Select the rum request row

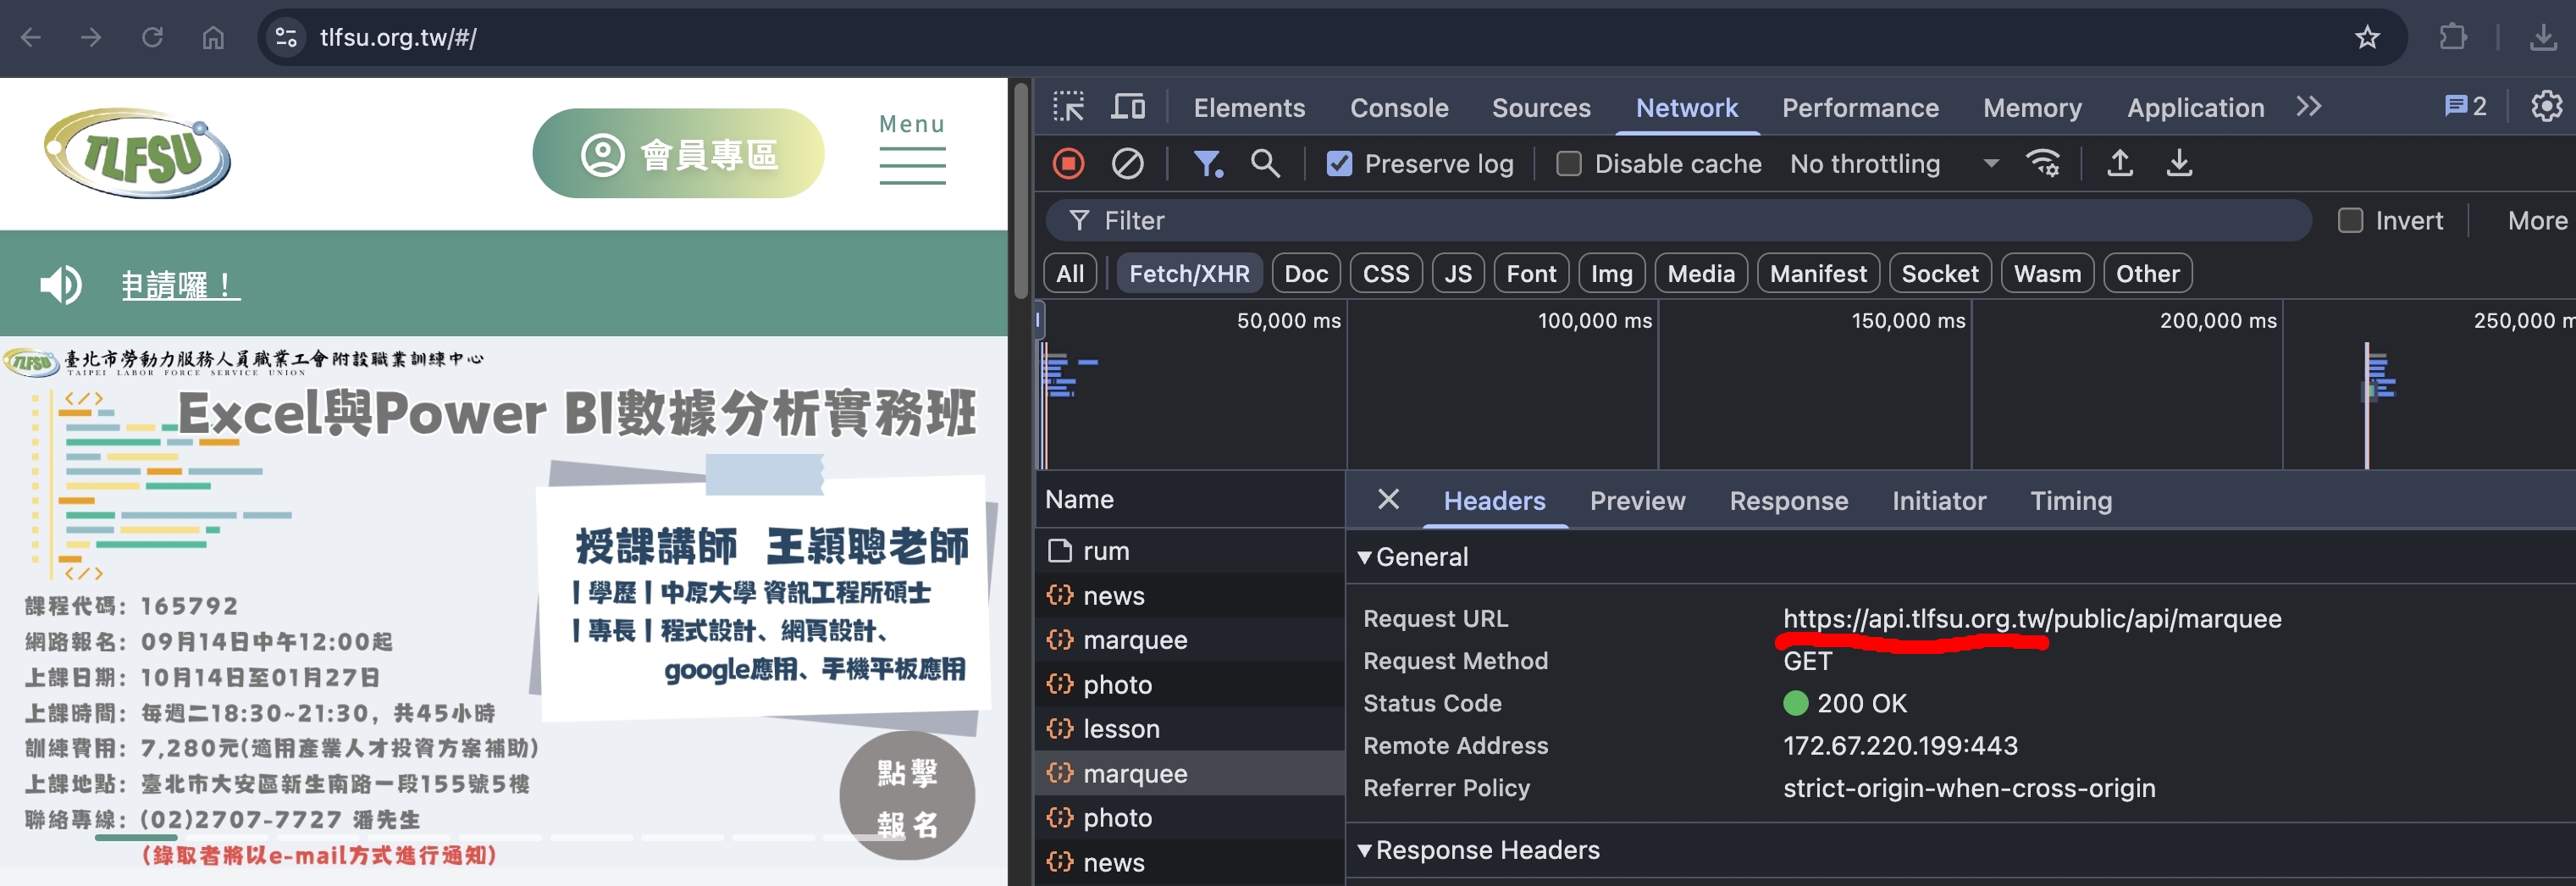pyautogui.click(x=1189, y=551)
